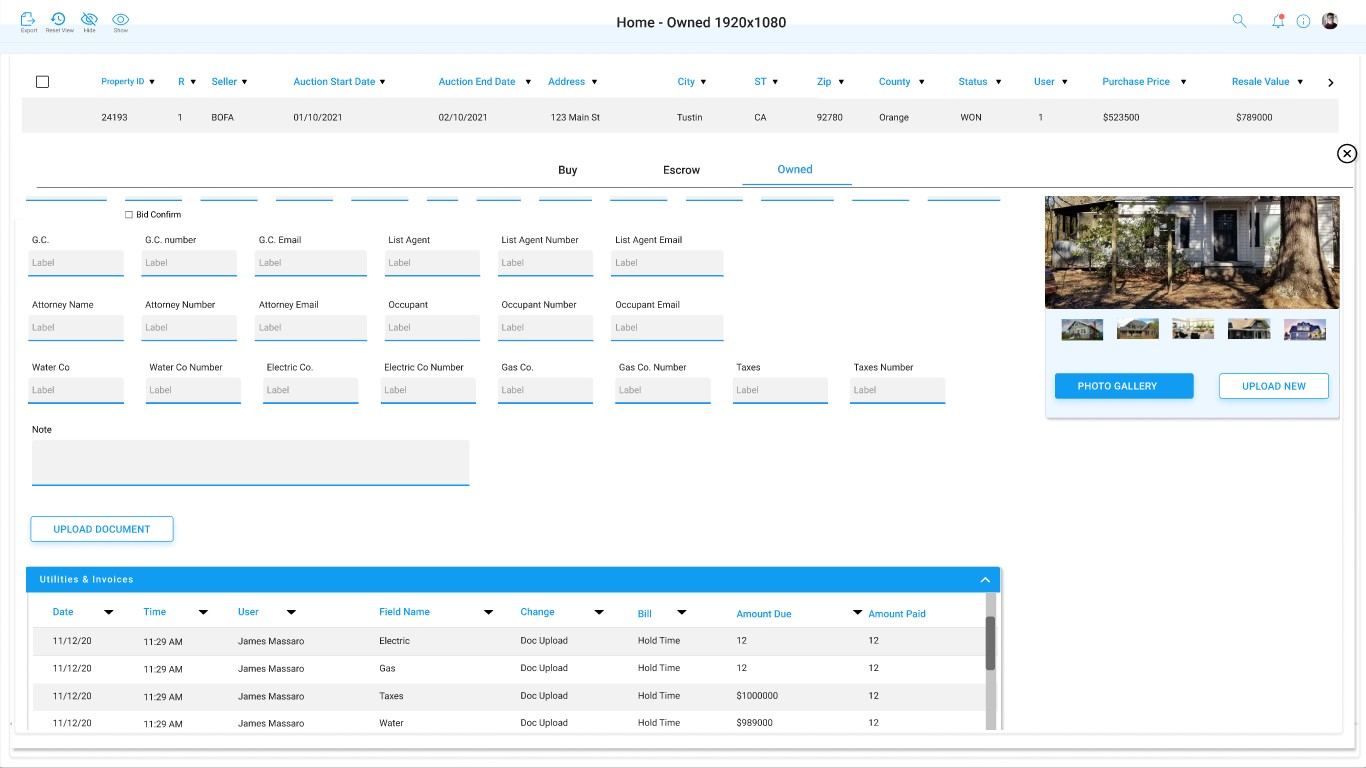Image resolution: width=1366 pixels, height=768 pixels.
Task: Sort invoices by Date dropdown arrow
Action: point(108,612)
